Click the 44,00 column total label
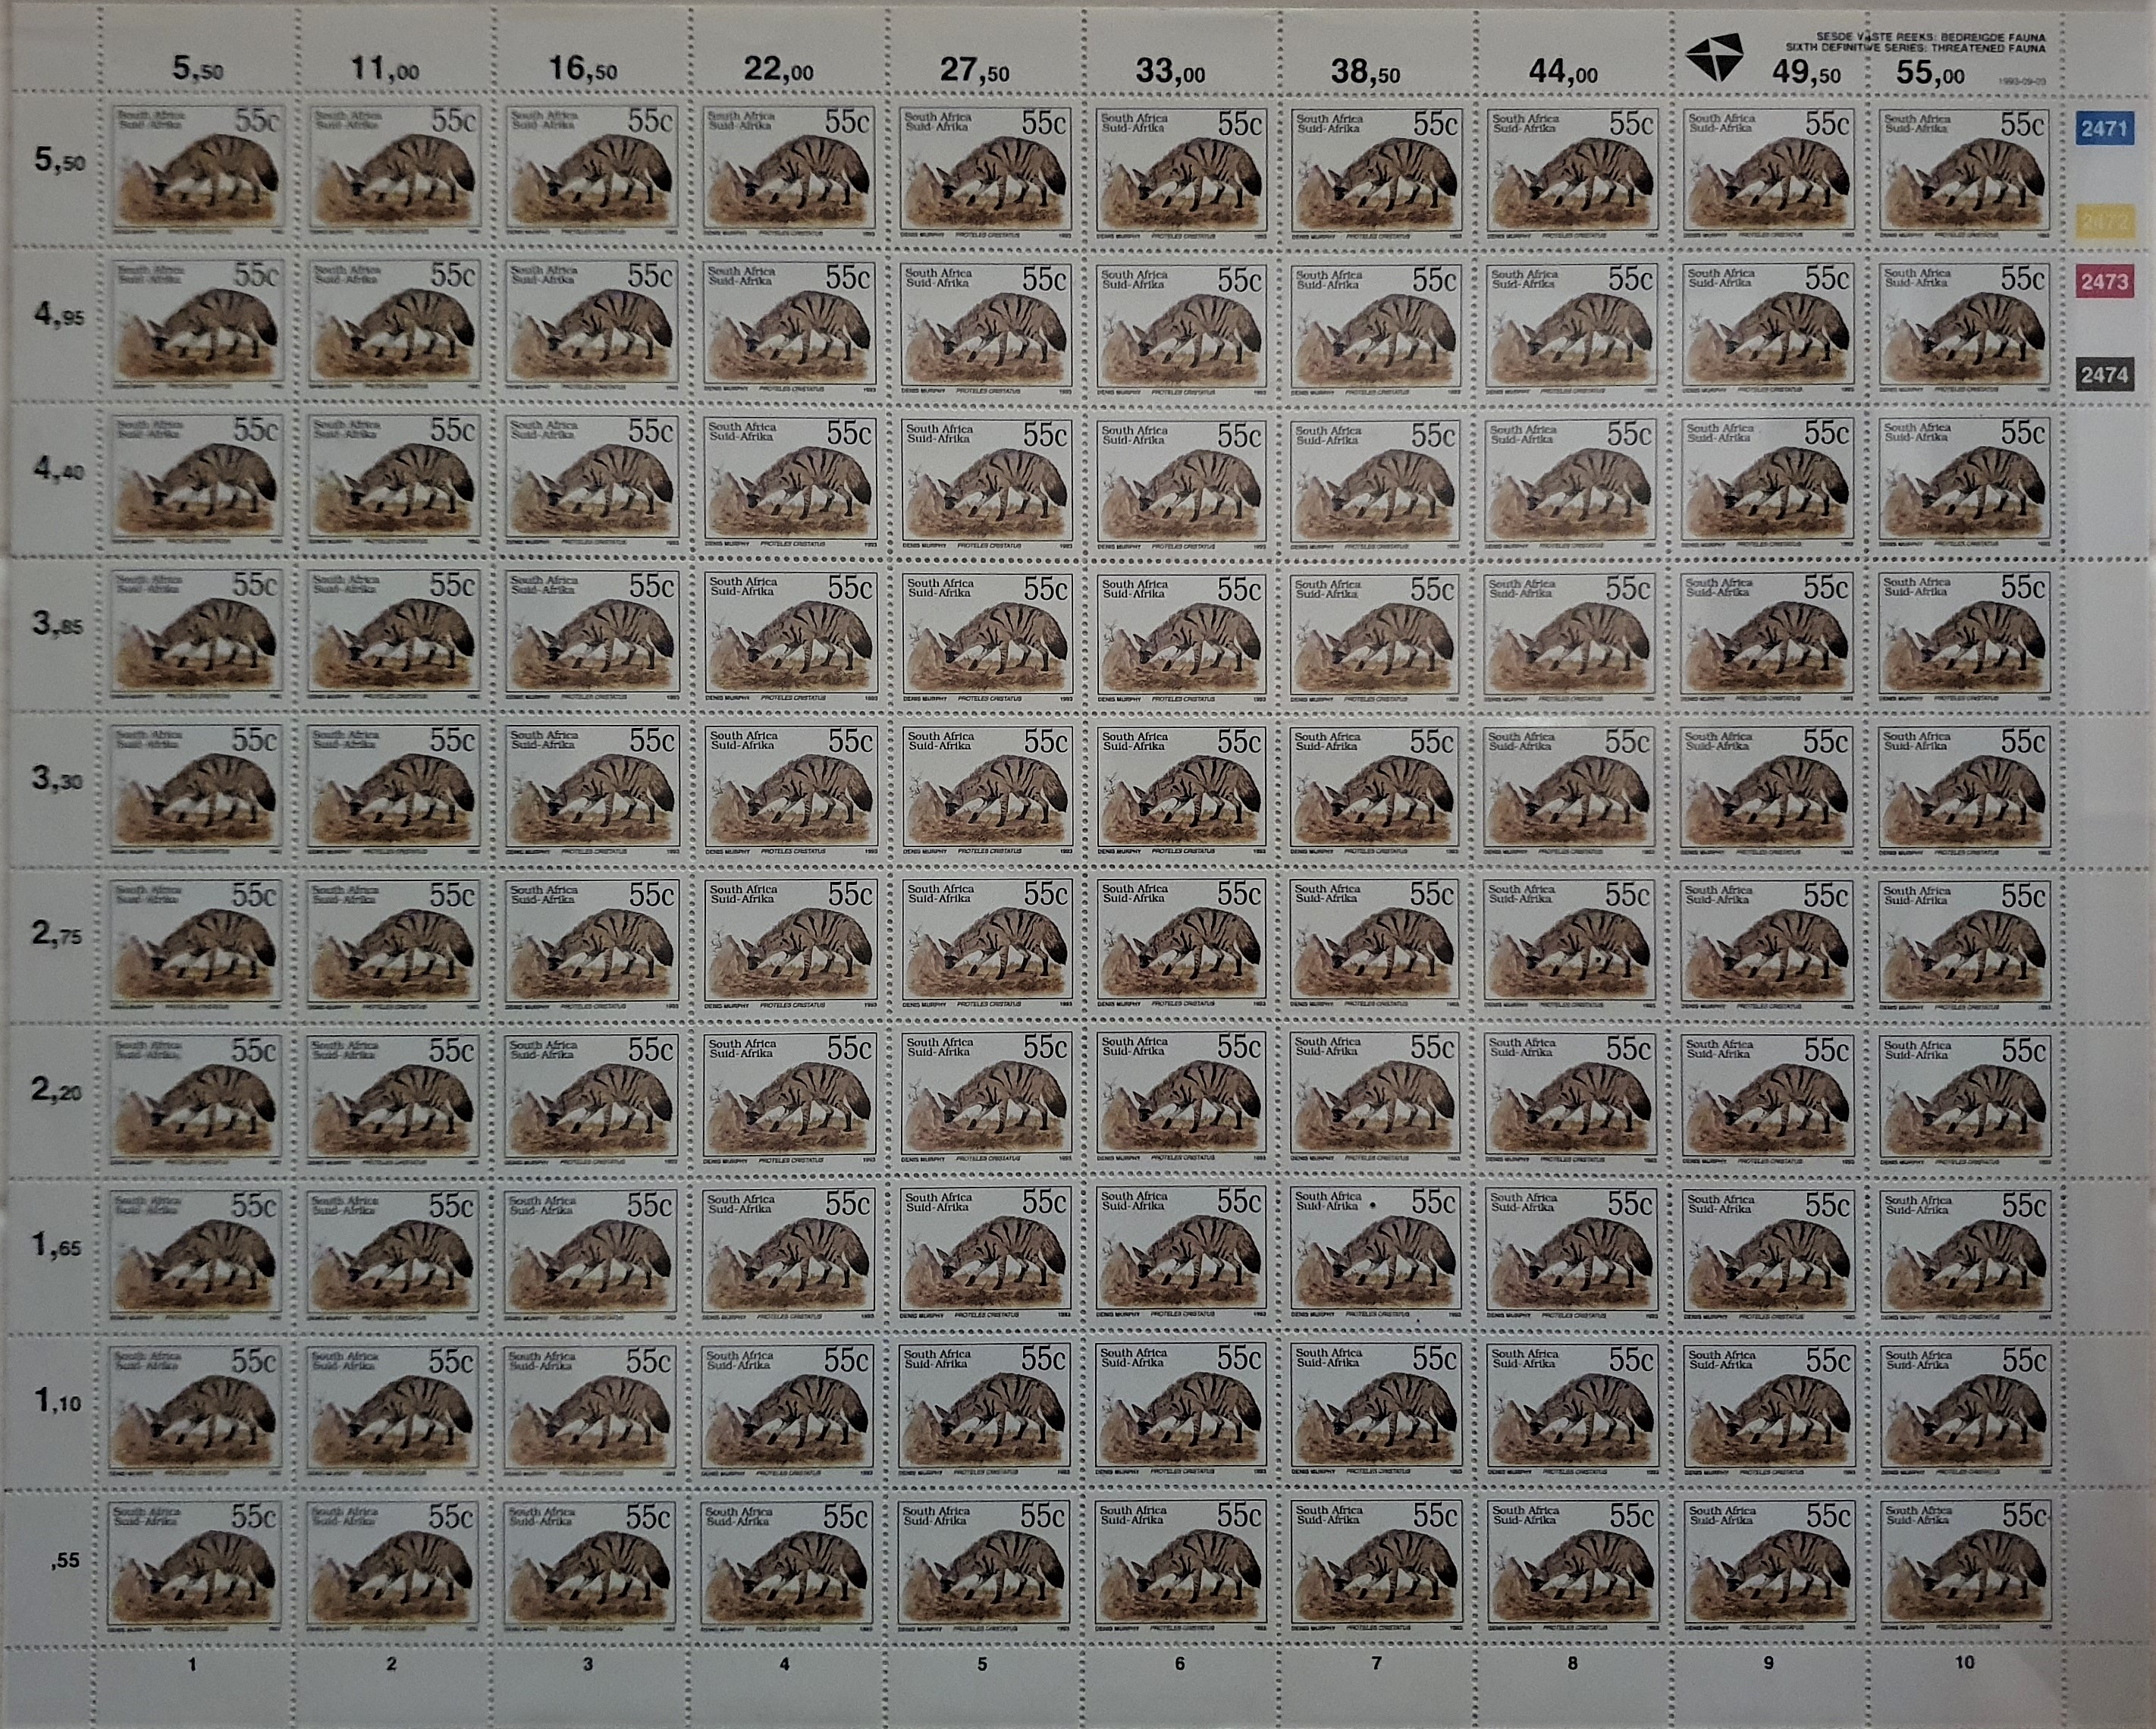Screen dimensions: 2156x1729 coord(1562,72)
